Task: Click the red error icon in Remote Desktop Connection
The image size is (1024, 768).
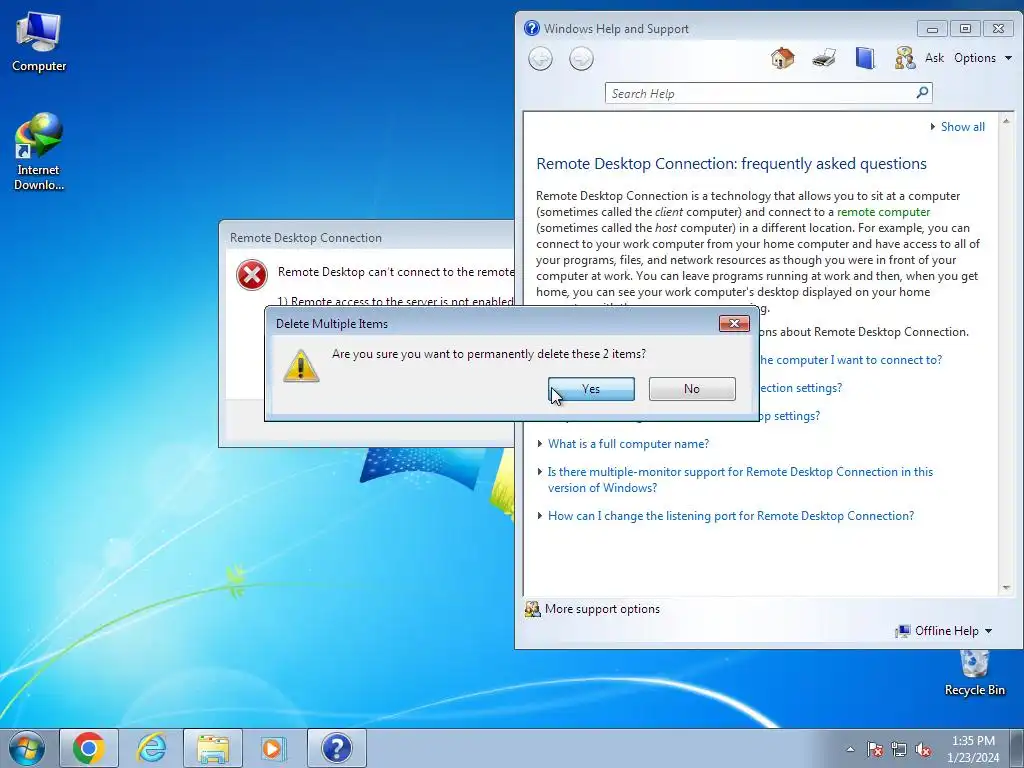Action: (x=252, y=275)
